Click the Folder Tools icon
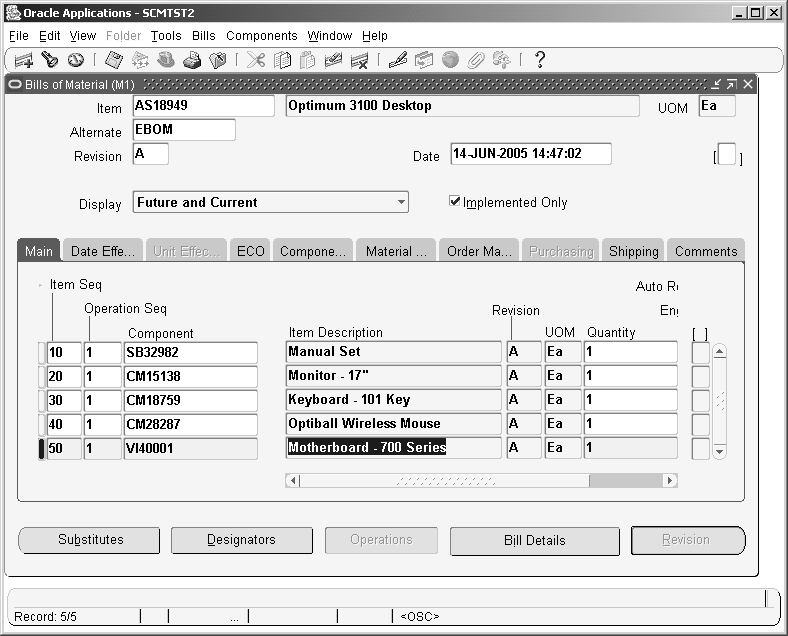Screen dimensions: 788x636 coord(501,60)
